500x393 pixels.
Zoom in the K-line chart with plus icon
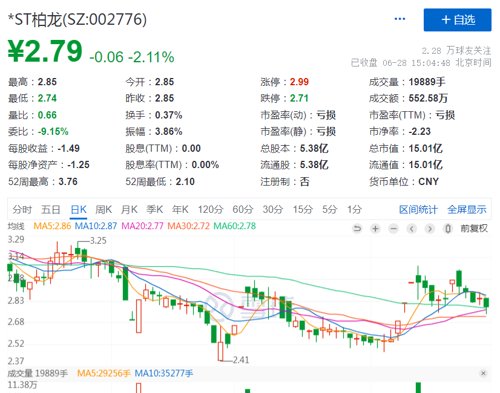click(x=376, y=229)
